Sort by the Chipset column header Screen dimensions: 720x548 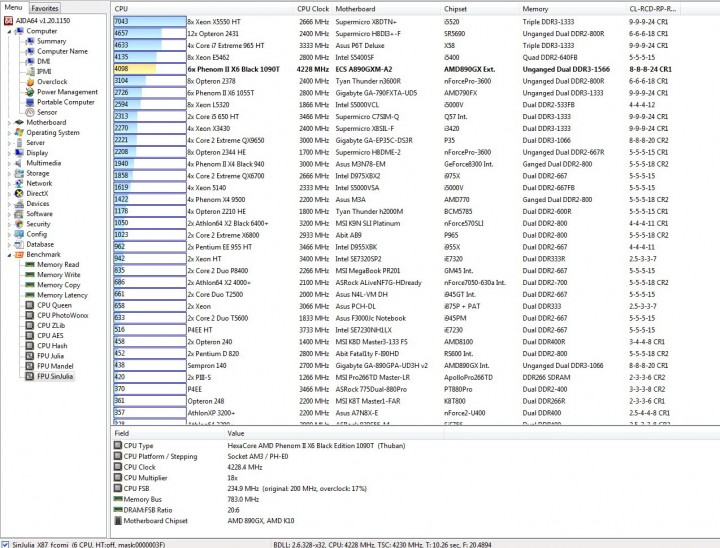pos(480,9)
